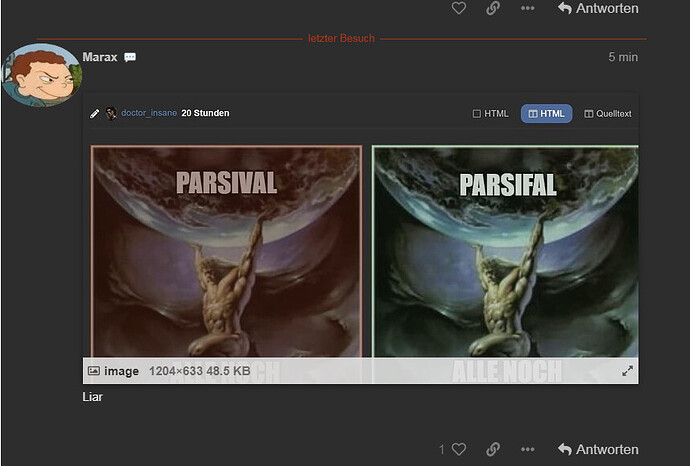Click Antworten below the Liar post
This screenshot has height=466, width=690.
pos(598,449)
